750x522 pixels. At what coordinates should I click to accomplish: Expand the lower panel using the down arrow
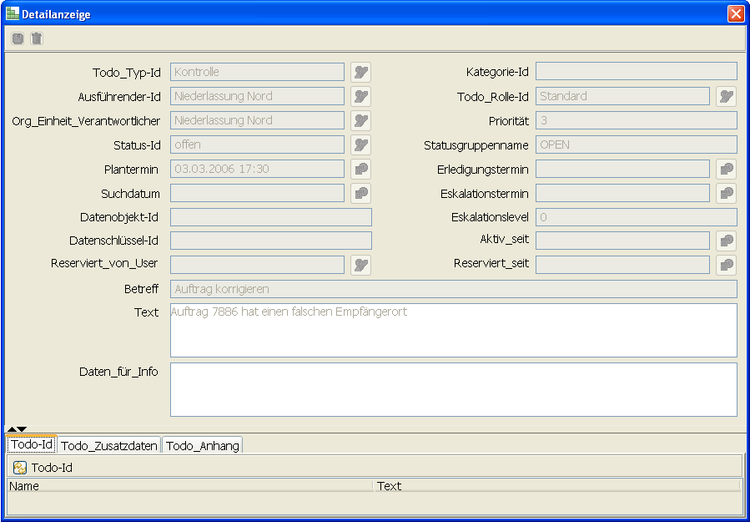(22, 429)
